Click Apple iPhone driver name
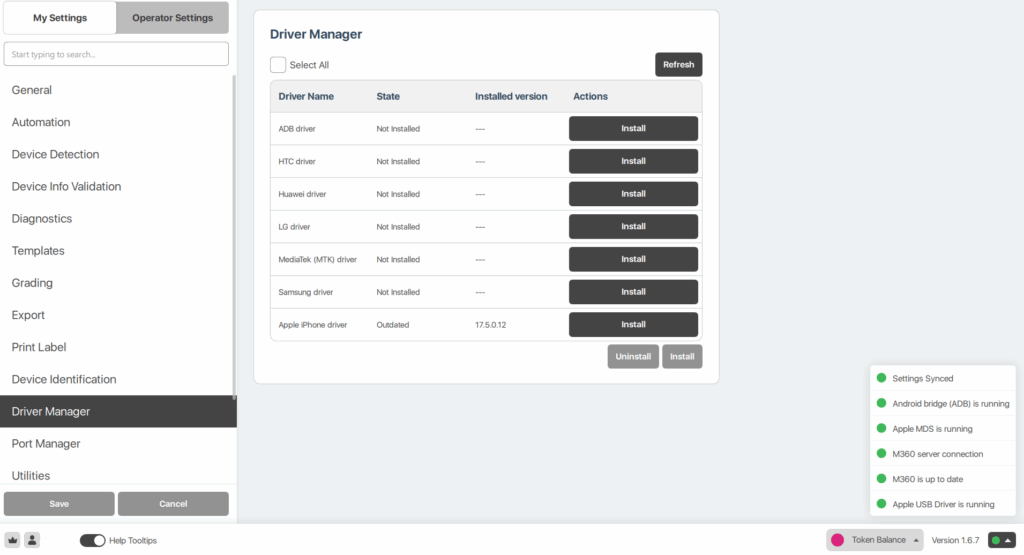Screen dimensions: 1024x555 click(312, 325)
